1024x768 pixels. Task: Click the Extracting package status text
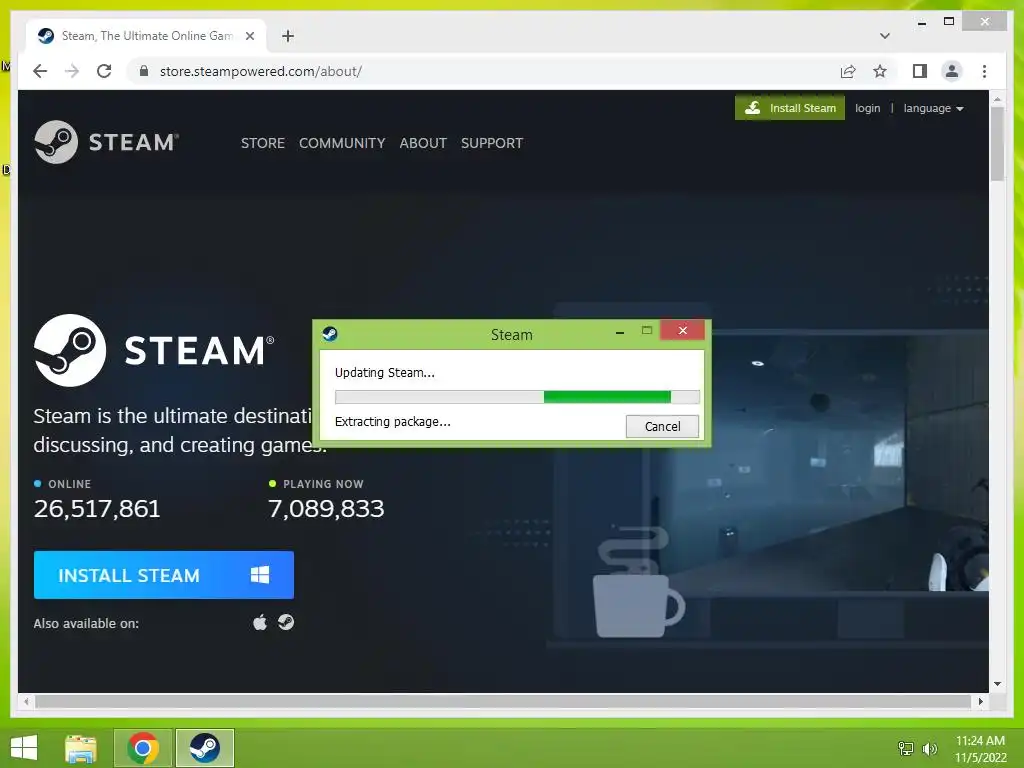coord(392,422)
